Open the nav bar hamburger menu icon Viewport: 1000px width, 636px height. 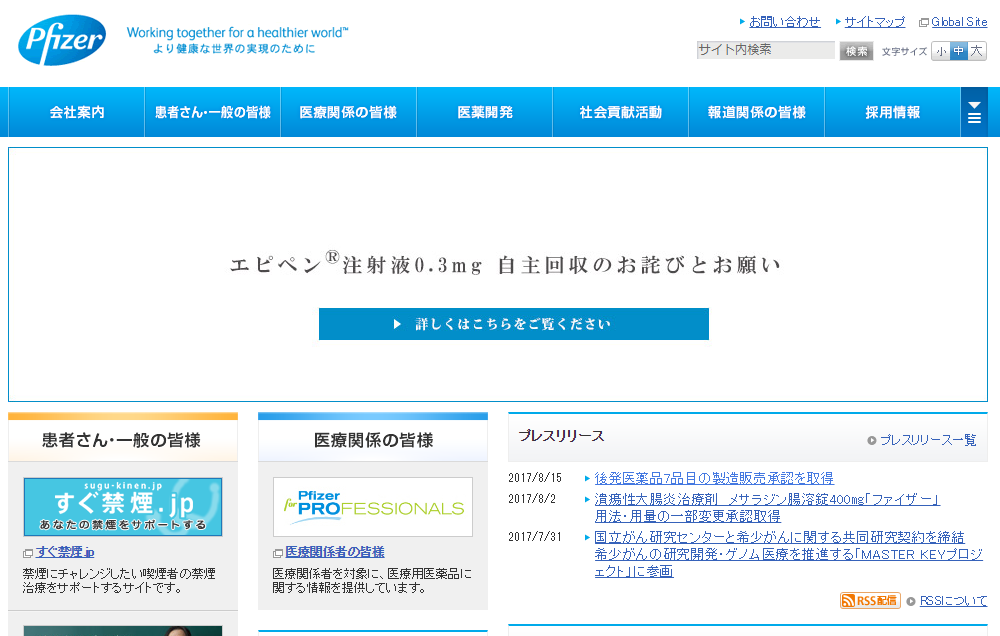(x=974, y=112)
